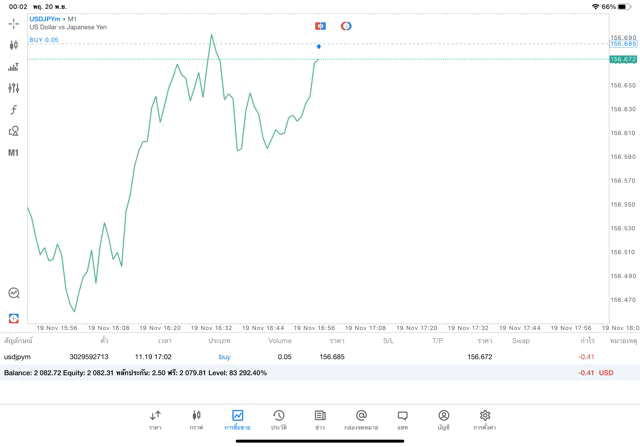
Task: Open the การตั้งค่า settings tab
Action: (485, 419)
